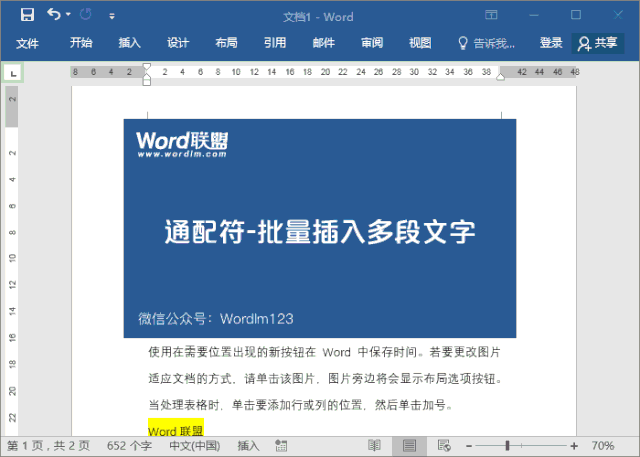The height and width of the screenshot is (457, 640).
Task: Click the Redo/Repeat icon
Action: coord(86,15)
